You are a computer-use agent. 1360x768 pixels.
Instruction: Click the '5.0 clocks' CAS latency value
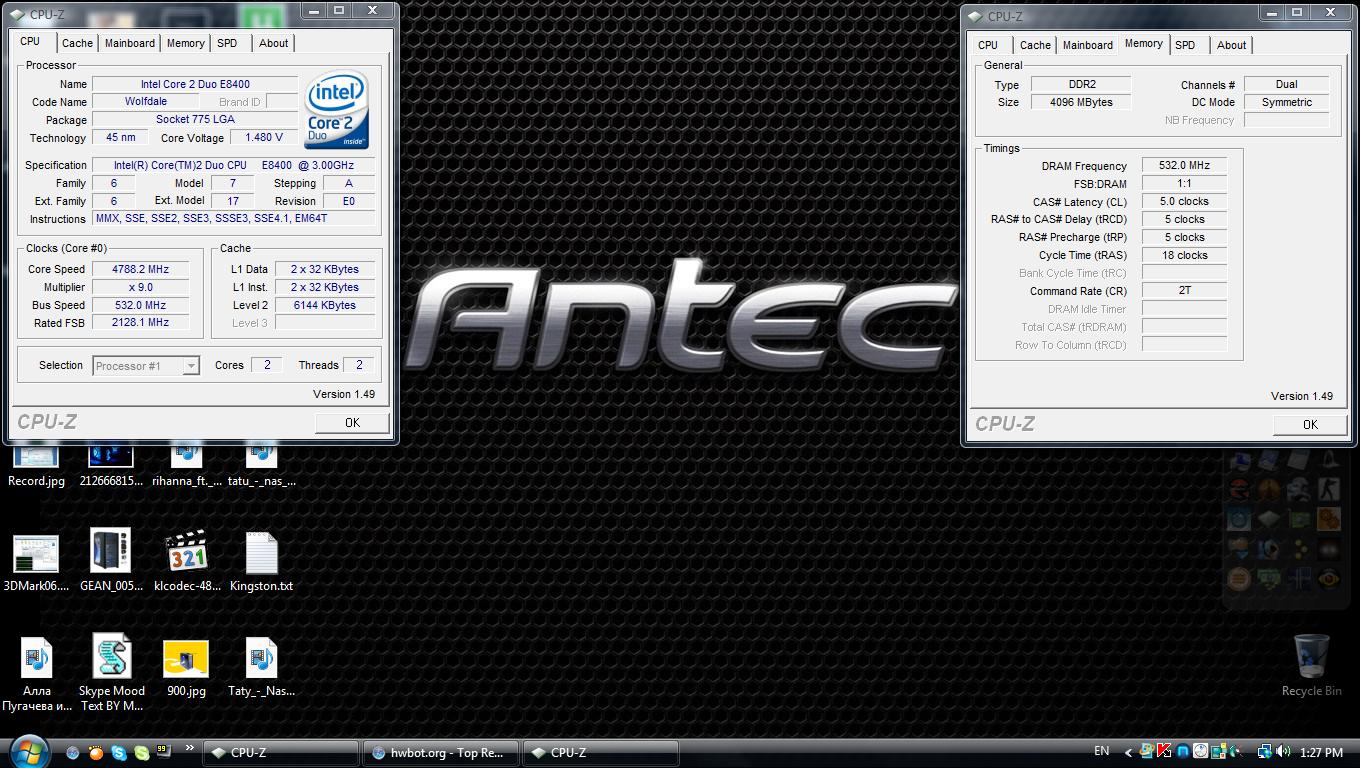pos(1184,202)
